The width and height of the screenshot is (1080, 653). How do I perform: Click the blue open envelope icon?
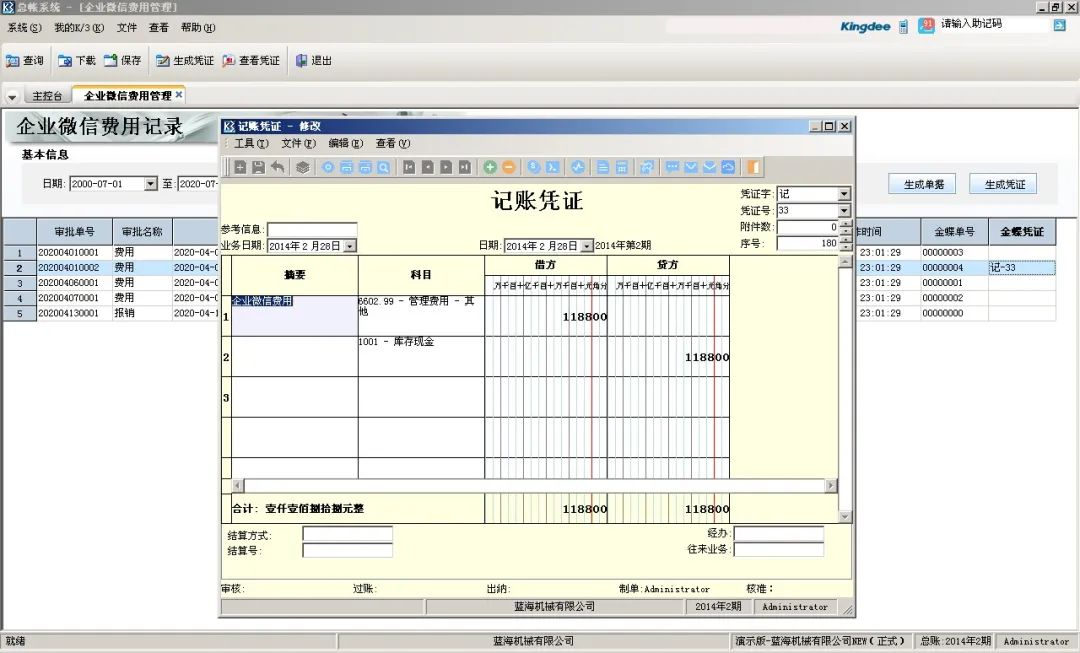coord(709,167)
